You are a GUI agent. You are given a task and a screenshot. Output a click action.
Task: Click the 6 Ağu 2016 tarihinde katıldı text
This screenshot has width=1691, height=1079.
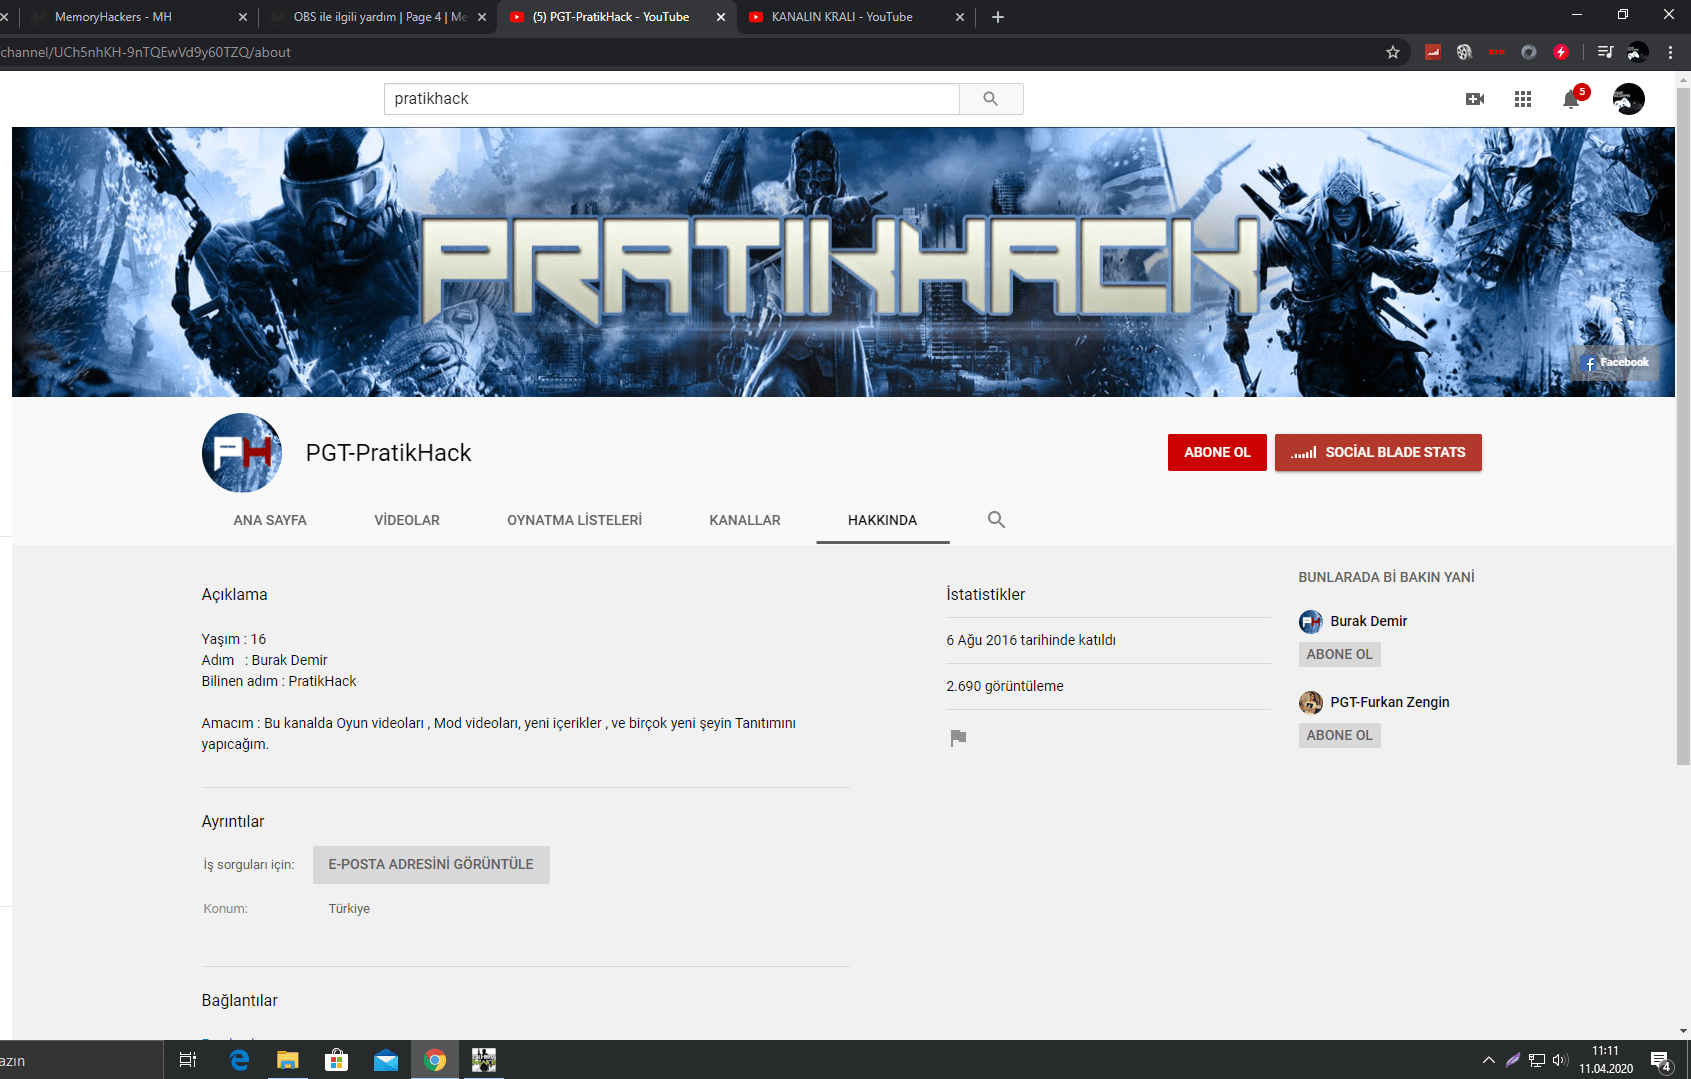(x=1031, y=640)
